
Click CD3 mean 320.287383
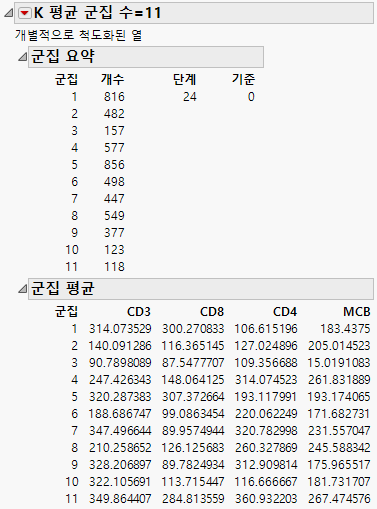coord(120,397)
